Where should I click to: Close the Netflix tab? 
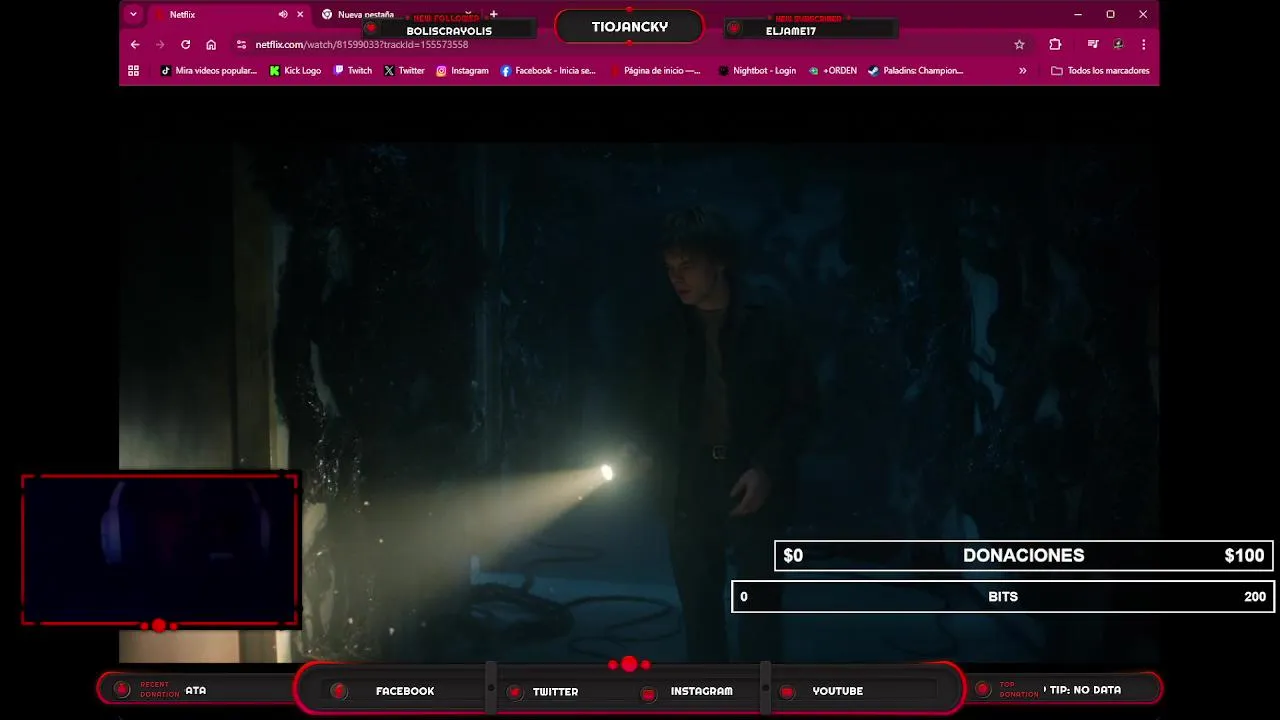[x=300, y=15]
